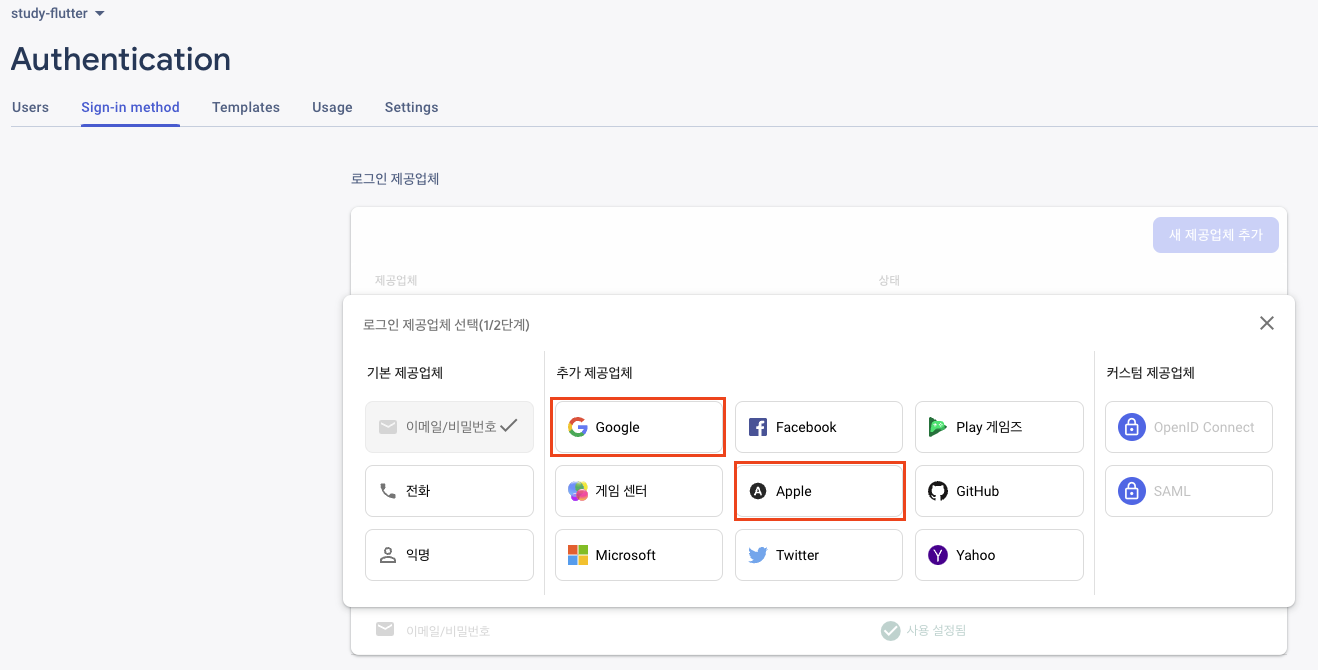Click the envelope icon in provider table row
Viewport: 1318px width, 670px height.
tap(385, 629)
